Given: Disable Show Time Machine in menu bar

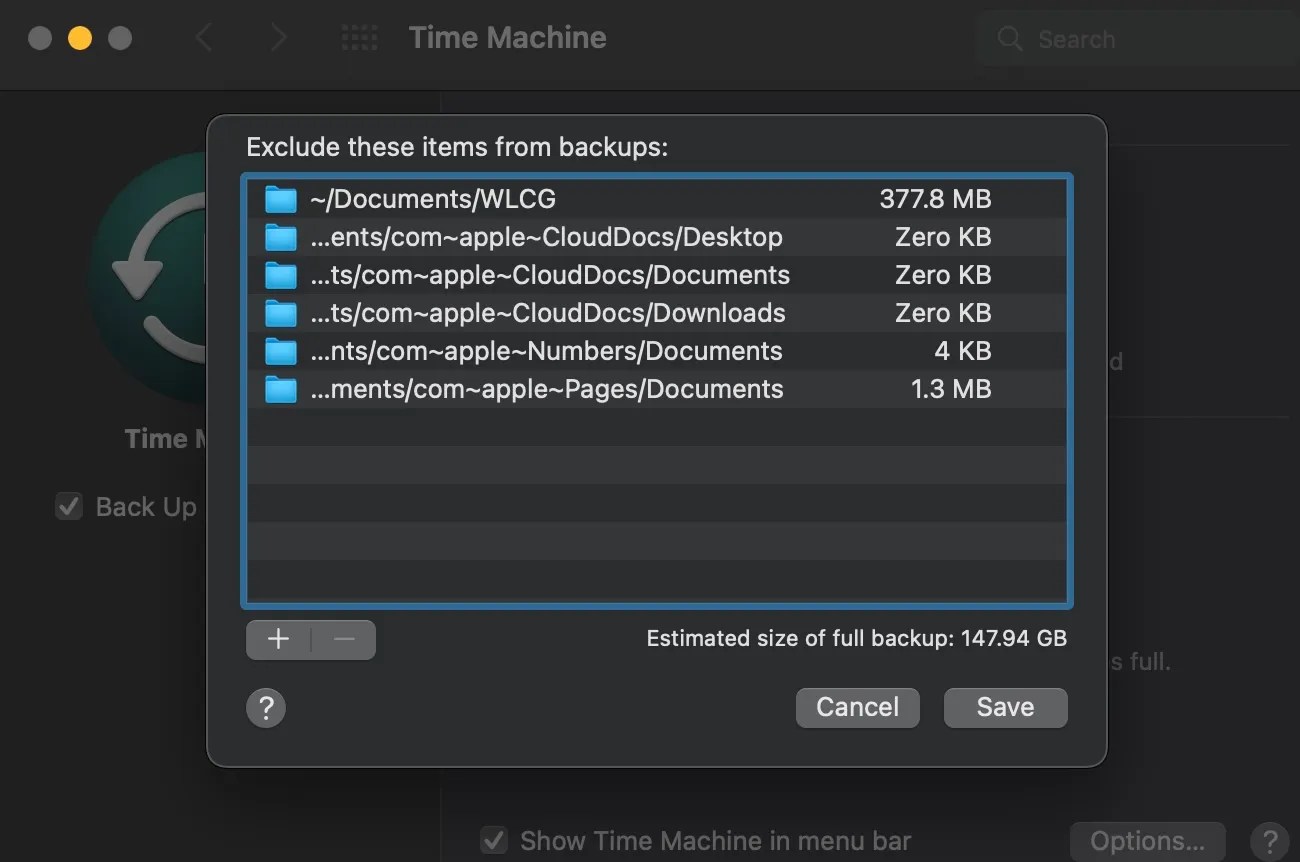Looking at the screenshot, I should click(x=493, y=841).
